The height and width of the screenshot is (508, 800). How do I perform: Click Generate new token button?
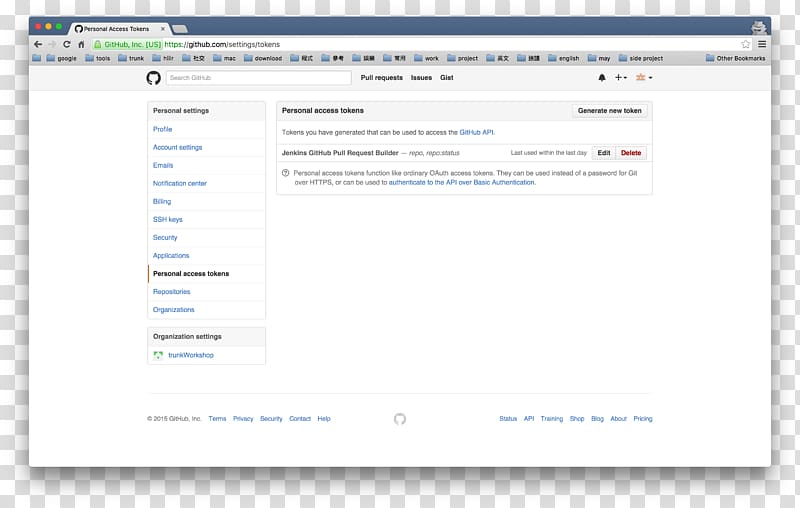(610, 111)
